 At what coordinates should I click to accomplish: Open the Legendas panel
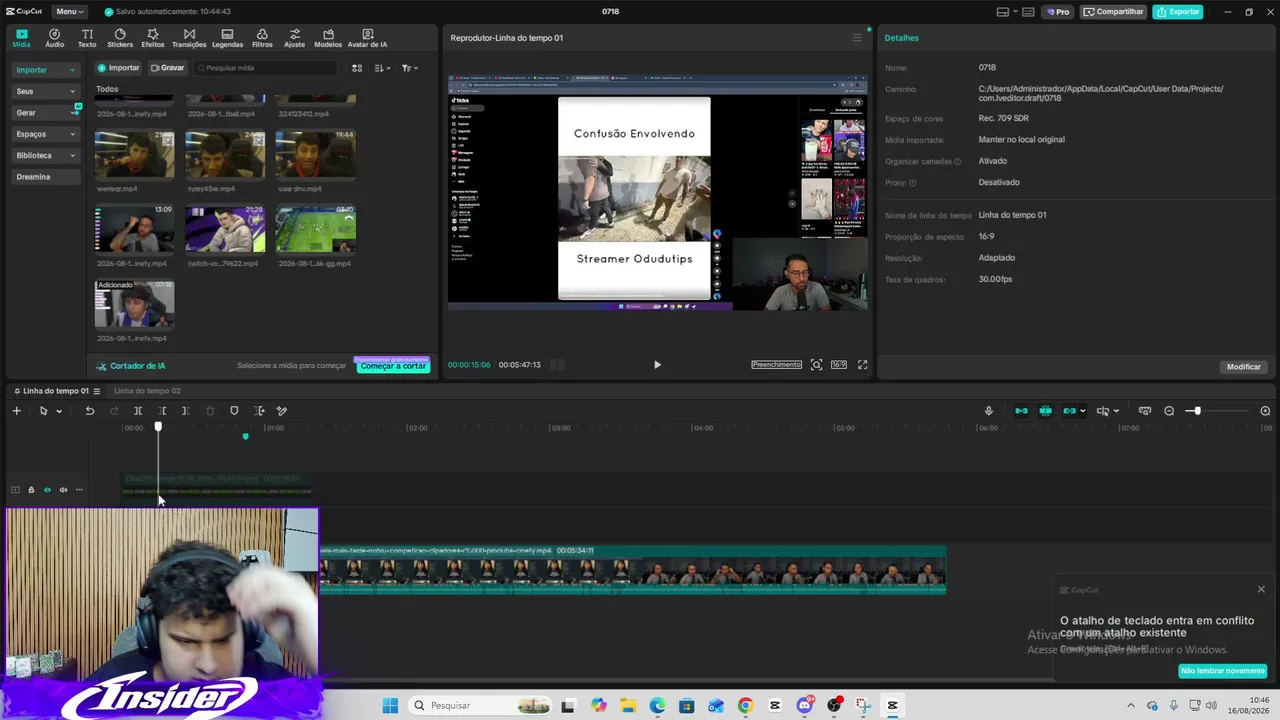(x=227, y=38)
